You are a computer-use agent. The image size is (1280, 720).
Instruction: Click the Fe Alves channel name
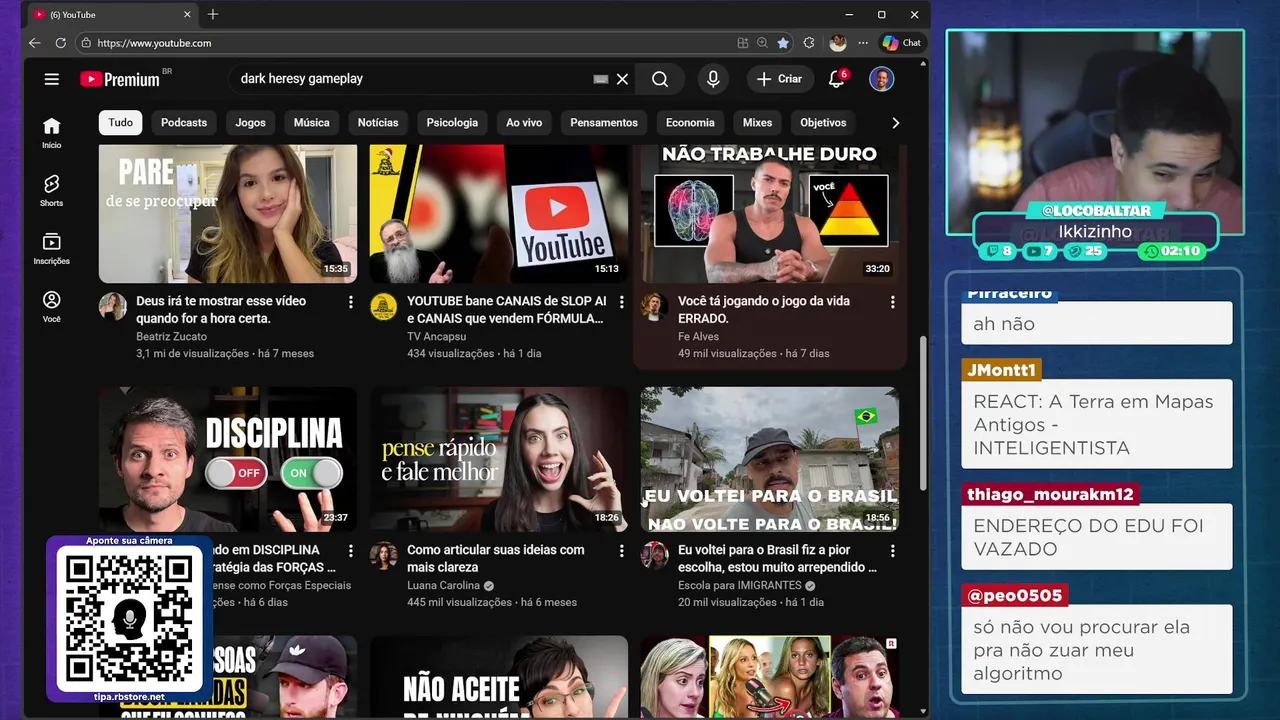pyautogui.click(x=698, y=336)
